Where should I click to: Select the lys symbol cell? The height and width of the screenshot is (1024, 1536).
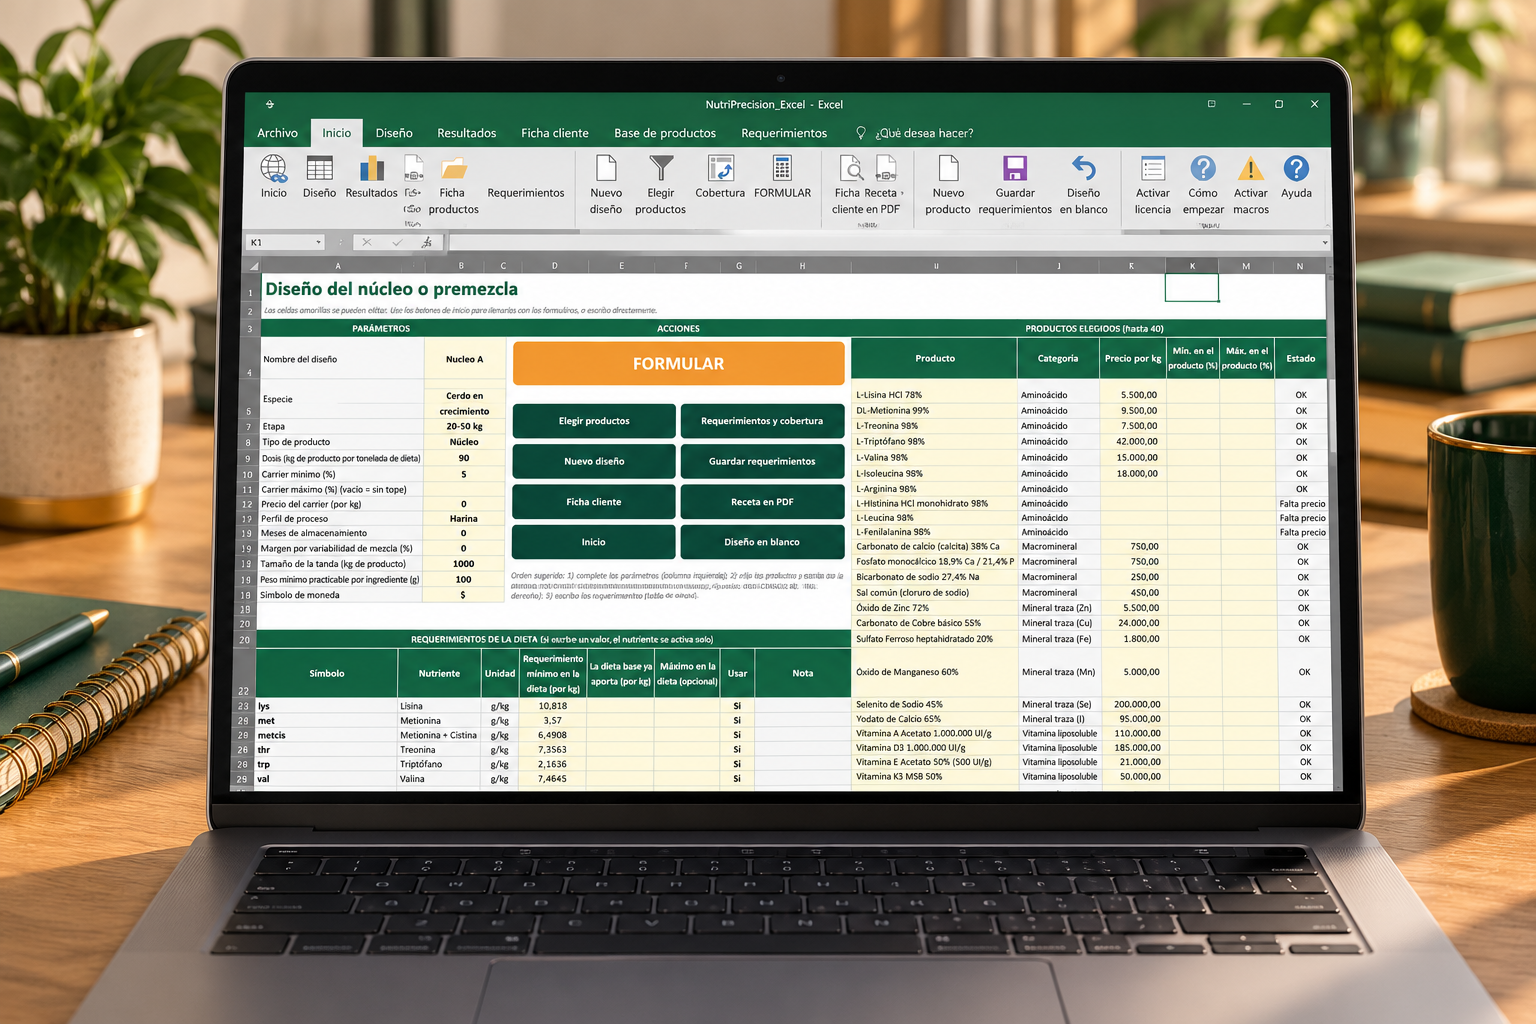(x=327, y=706)
